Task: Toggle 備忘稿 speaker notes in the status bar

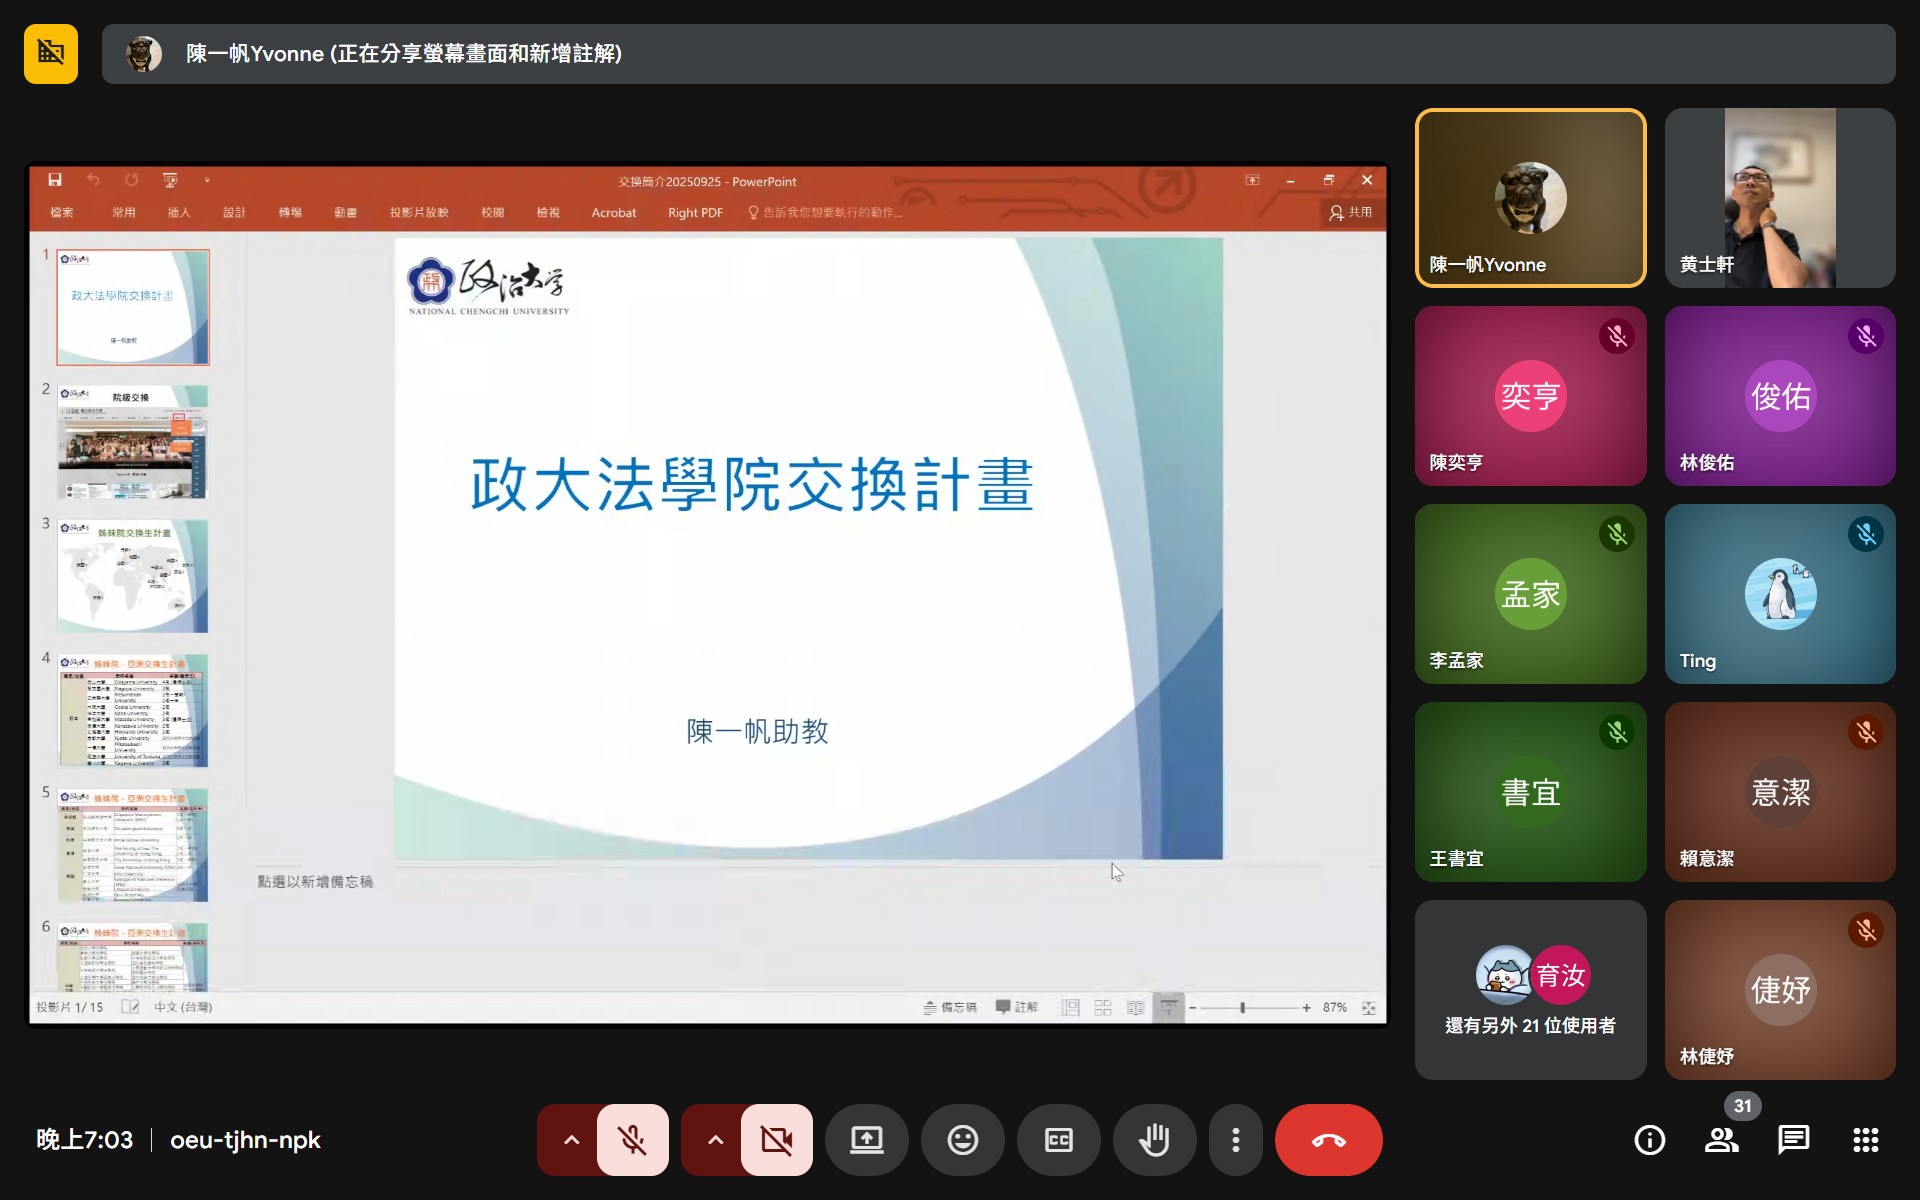Action: pos(950,1007)
